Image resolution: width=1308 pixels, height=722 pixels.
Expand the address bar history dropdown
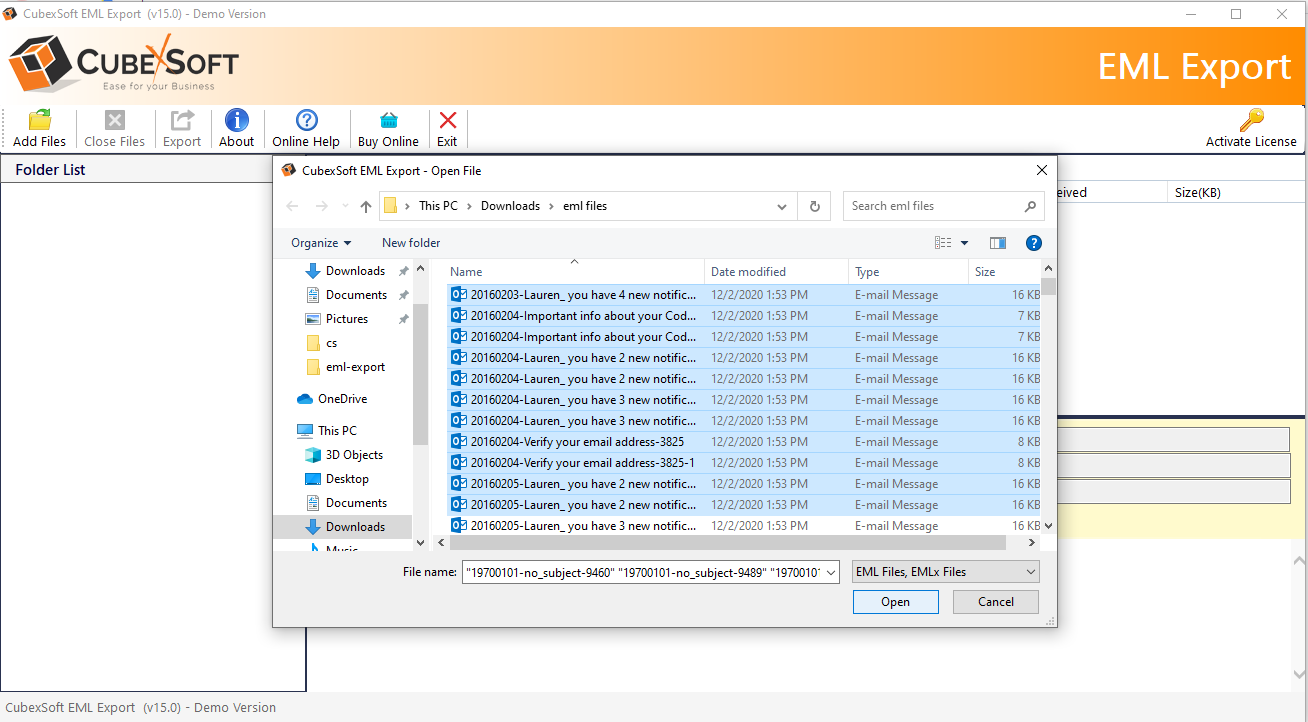tap(782, 206)
